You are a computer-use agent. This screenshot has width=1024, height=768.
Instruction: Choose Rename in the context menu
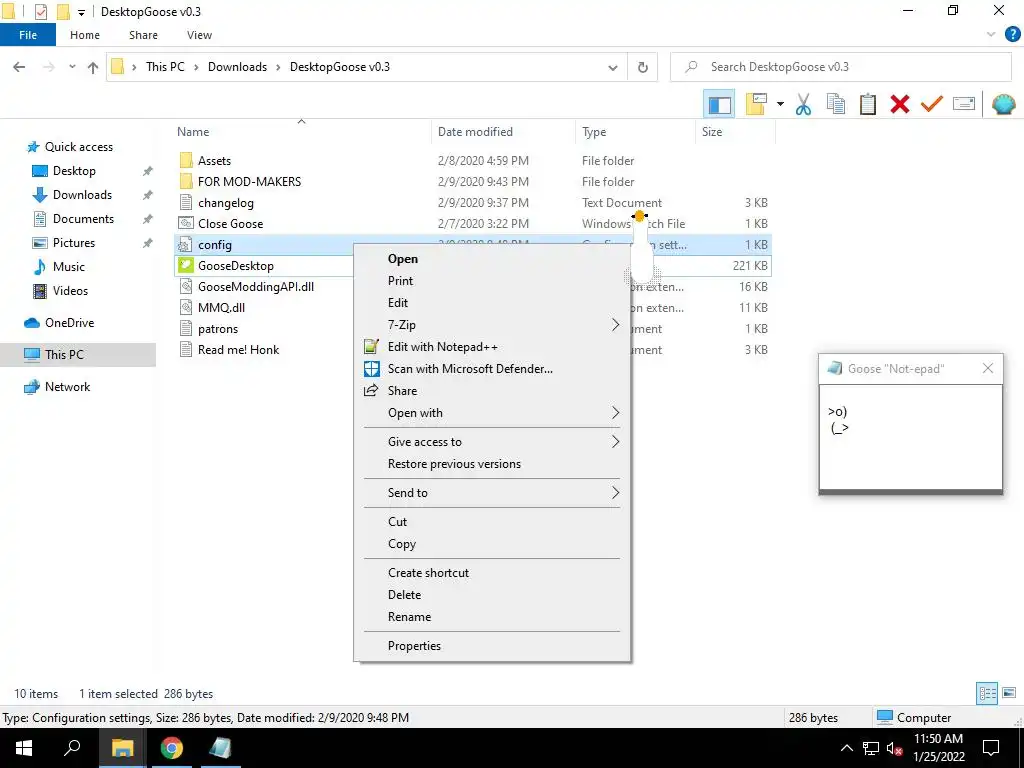tap(492, 617)
